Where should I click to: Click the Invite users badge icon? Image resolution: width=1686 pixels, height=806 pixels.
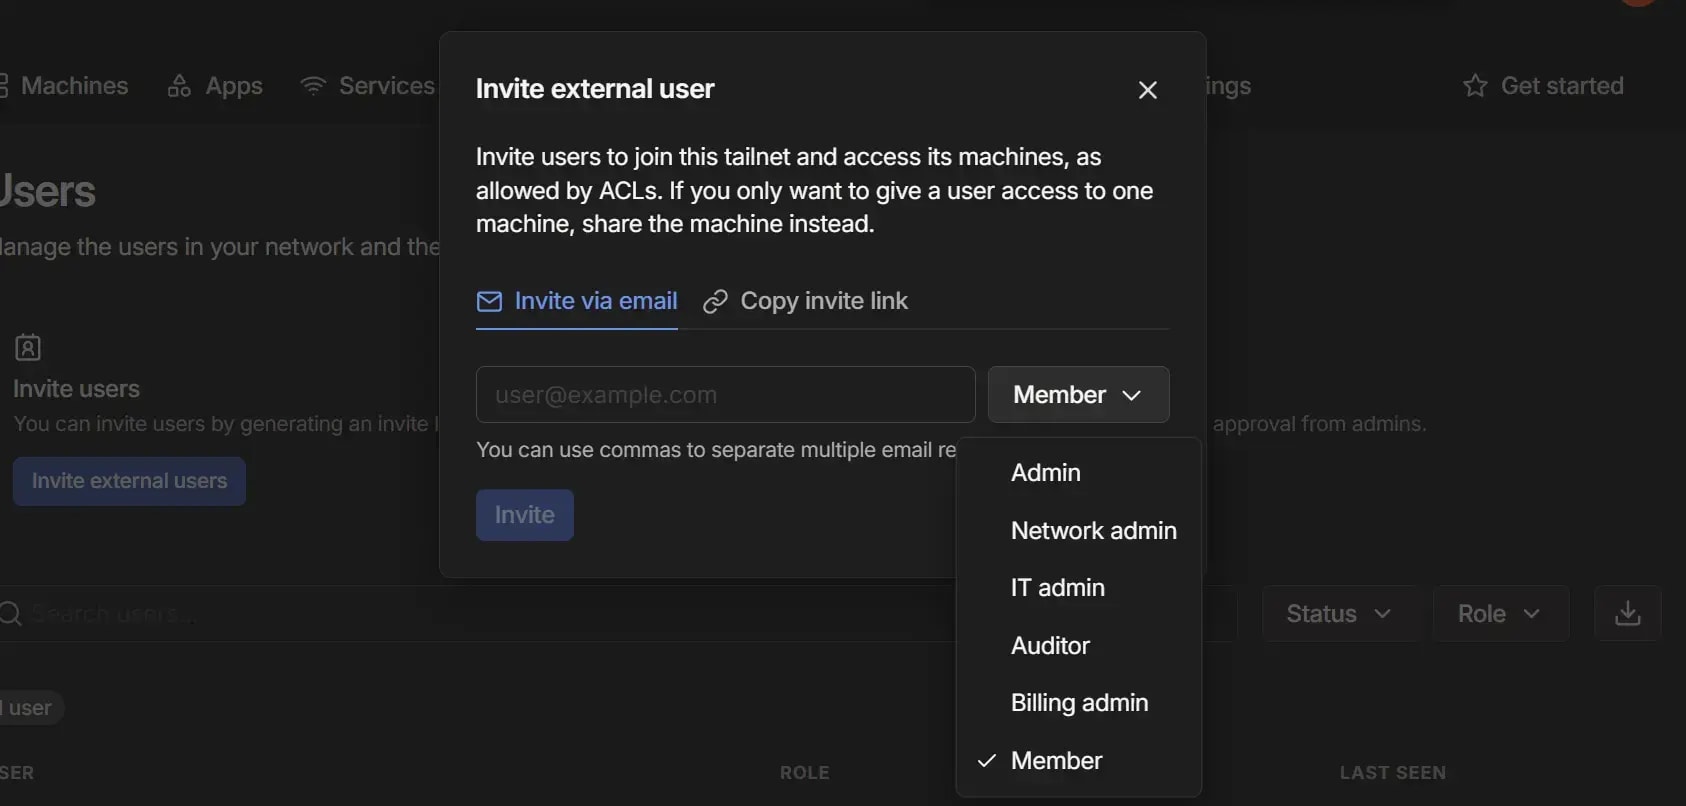(x=28, y=348)
